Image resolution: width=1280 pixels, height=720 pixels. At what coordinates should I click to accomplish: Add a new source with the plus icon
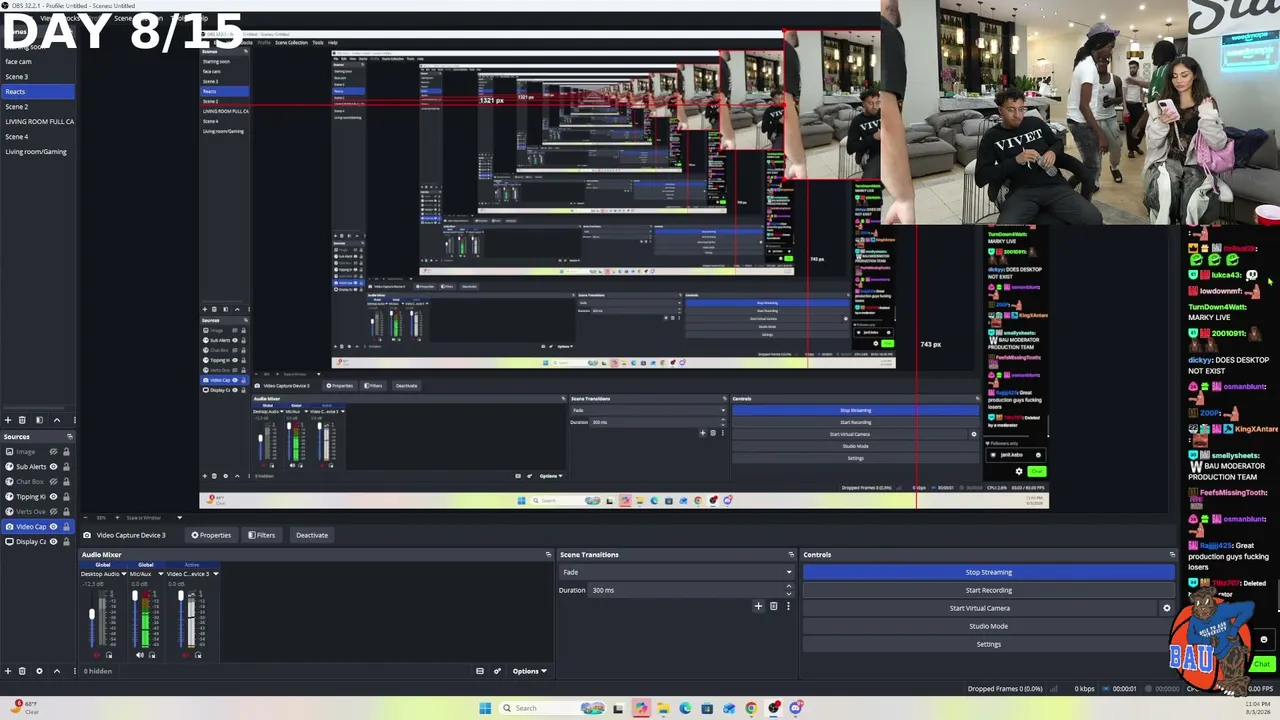point(8,671)
